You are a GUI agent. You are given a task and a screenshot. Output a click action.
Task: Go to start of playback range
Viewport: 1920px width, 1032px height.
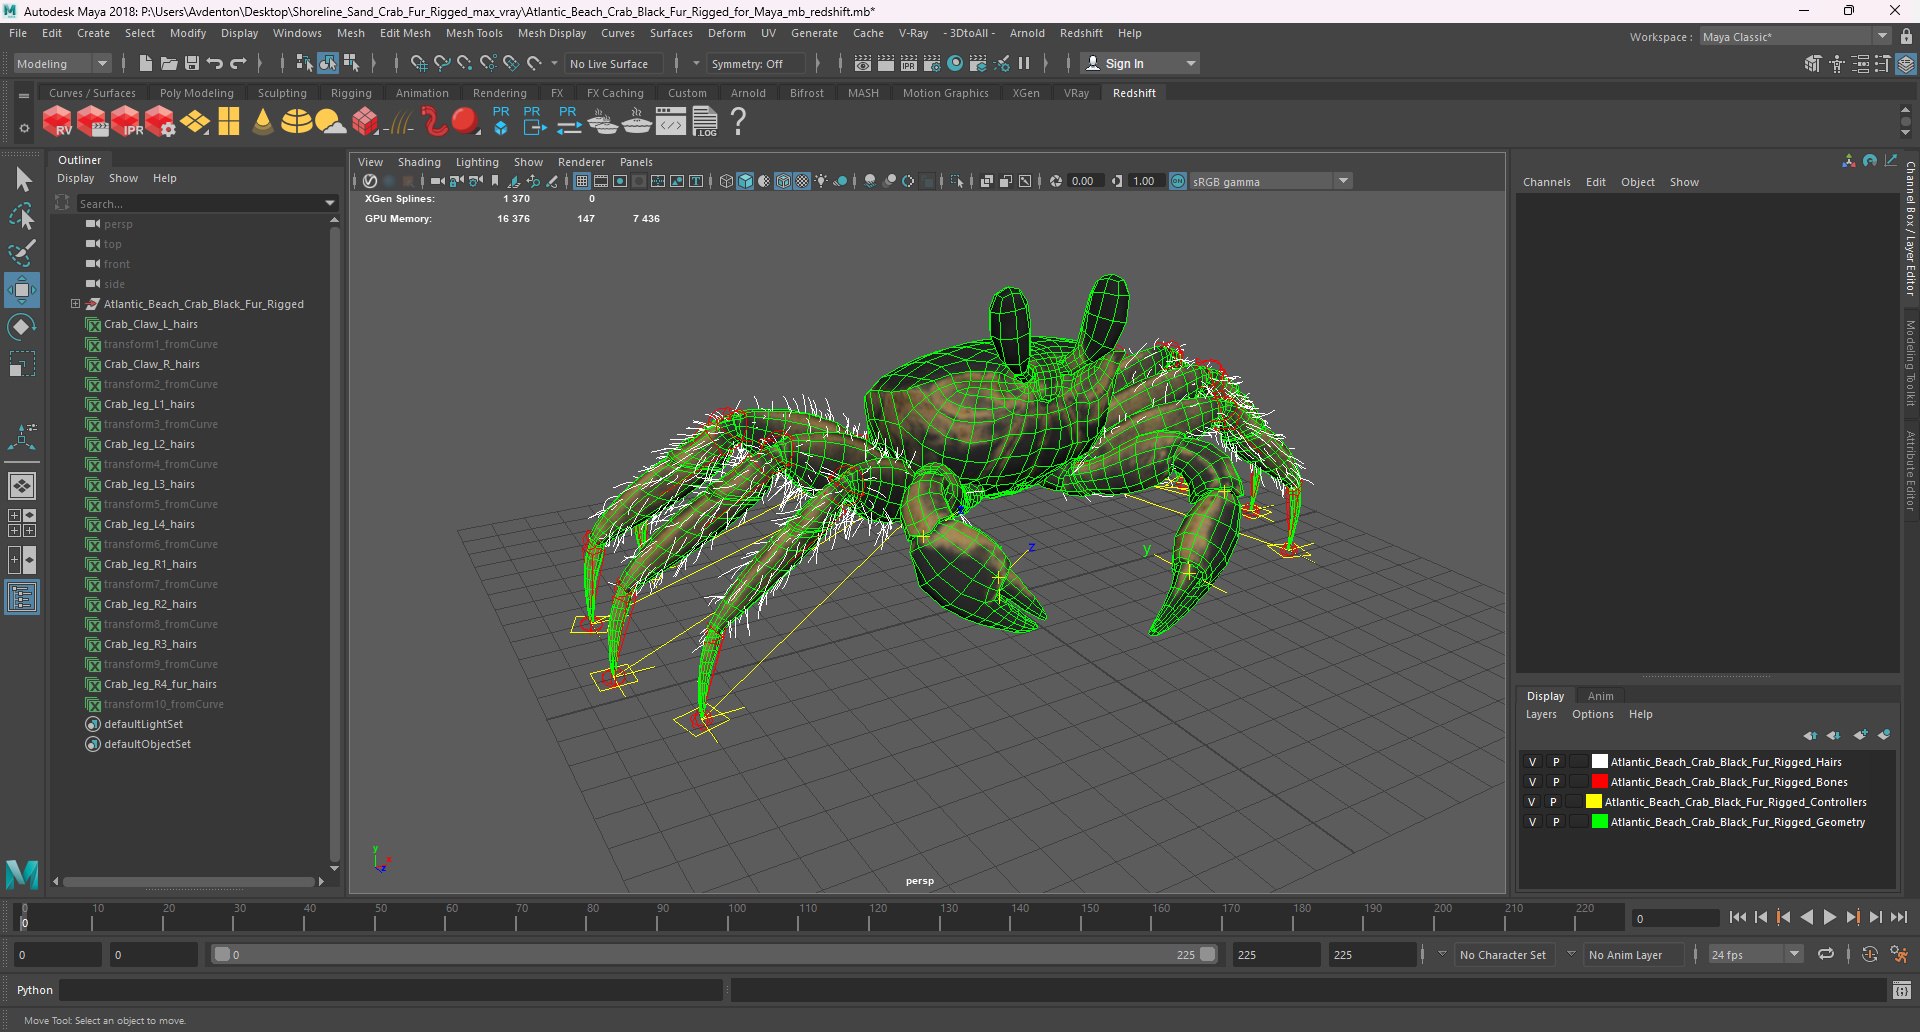coord(1738,917)
